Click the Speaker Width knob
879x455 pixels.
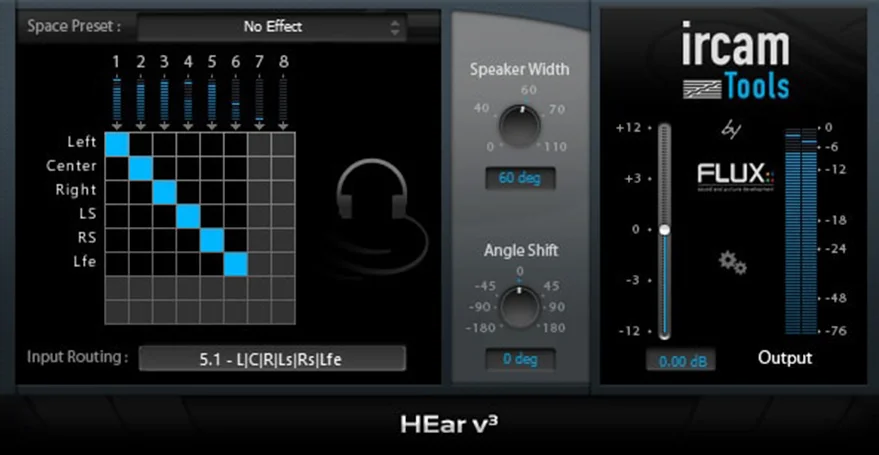coord(520,125)
